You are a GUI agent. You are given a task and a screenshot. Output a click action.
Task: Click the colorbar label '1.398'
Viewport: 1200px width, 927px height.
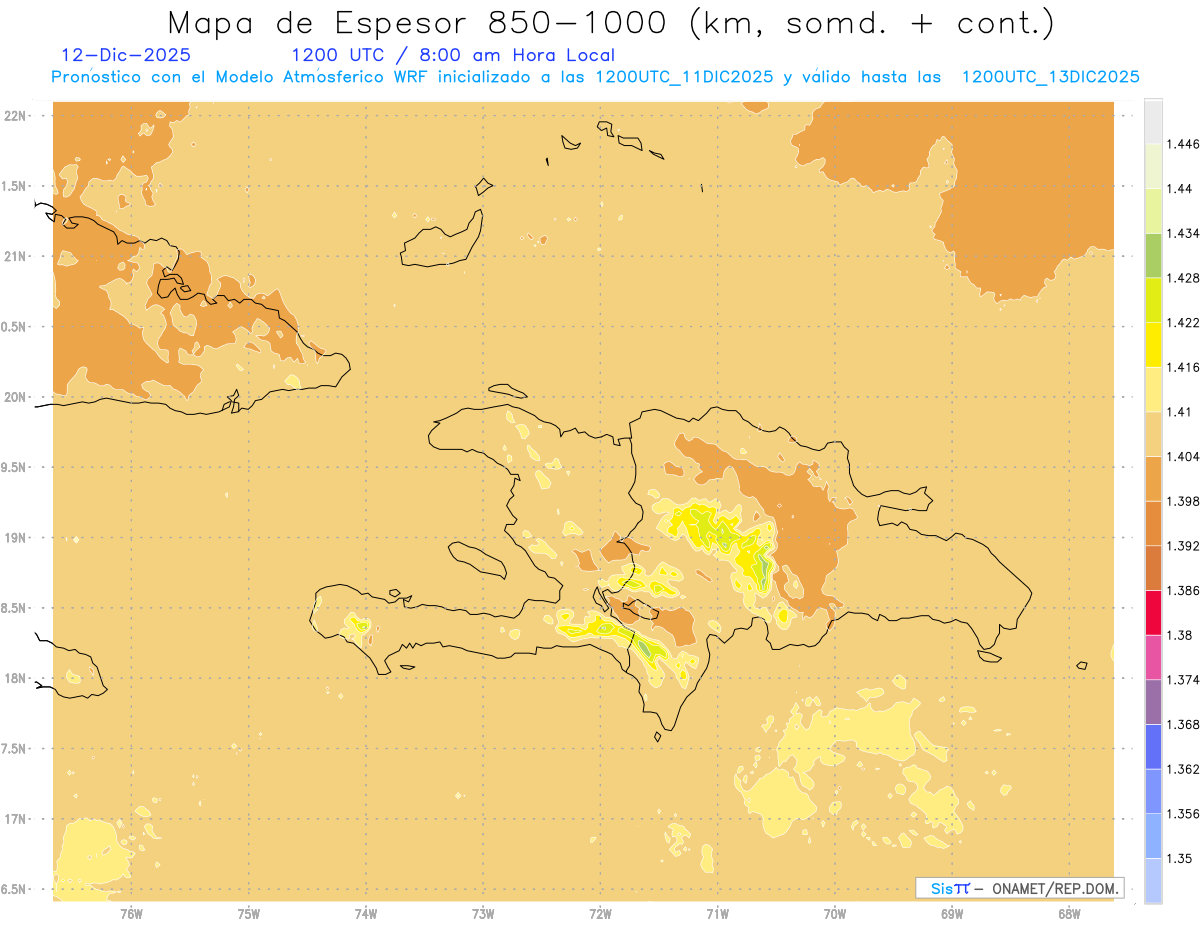[1183, 501]
